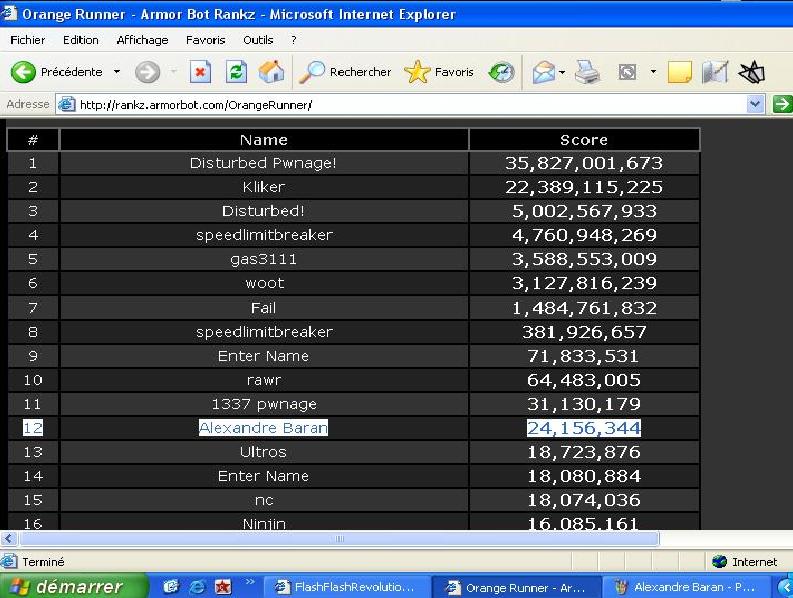
Task: Go to home page via house icon
Action: tap(272, 72)
